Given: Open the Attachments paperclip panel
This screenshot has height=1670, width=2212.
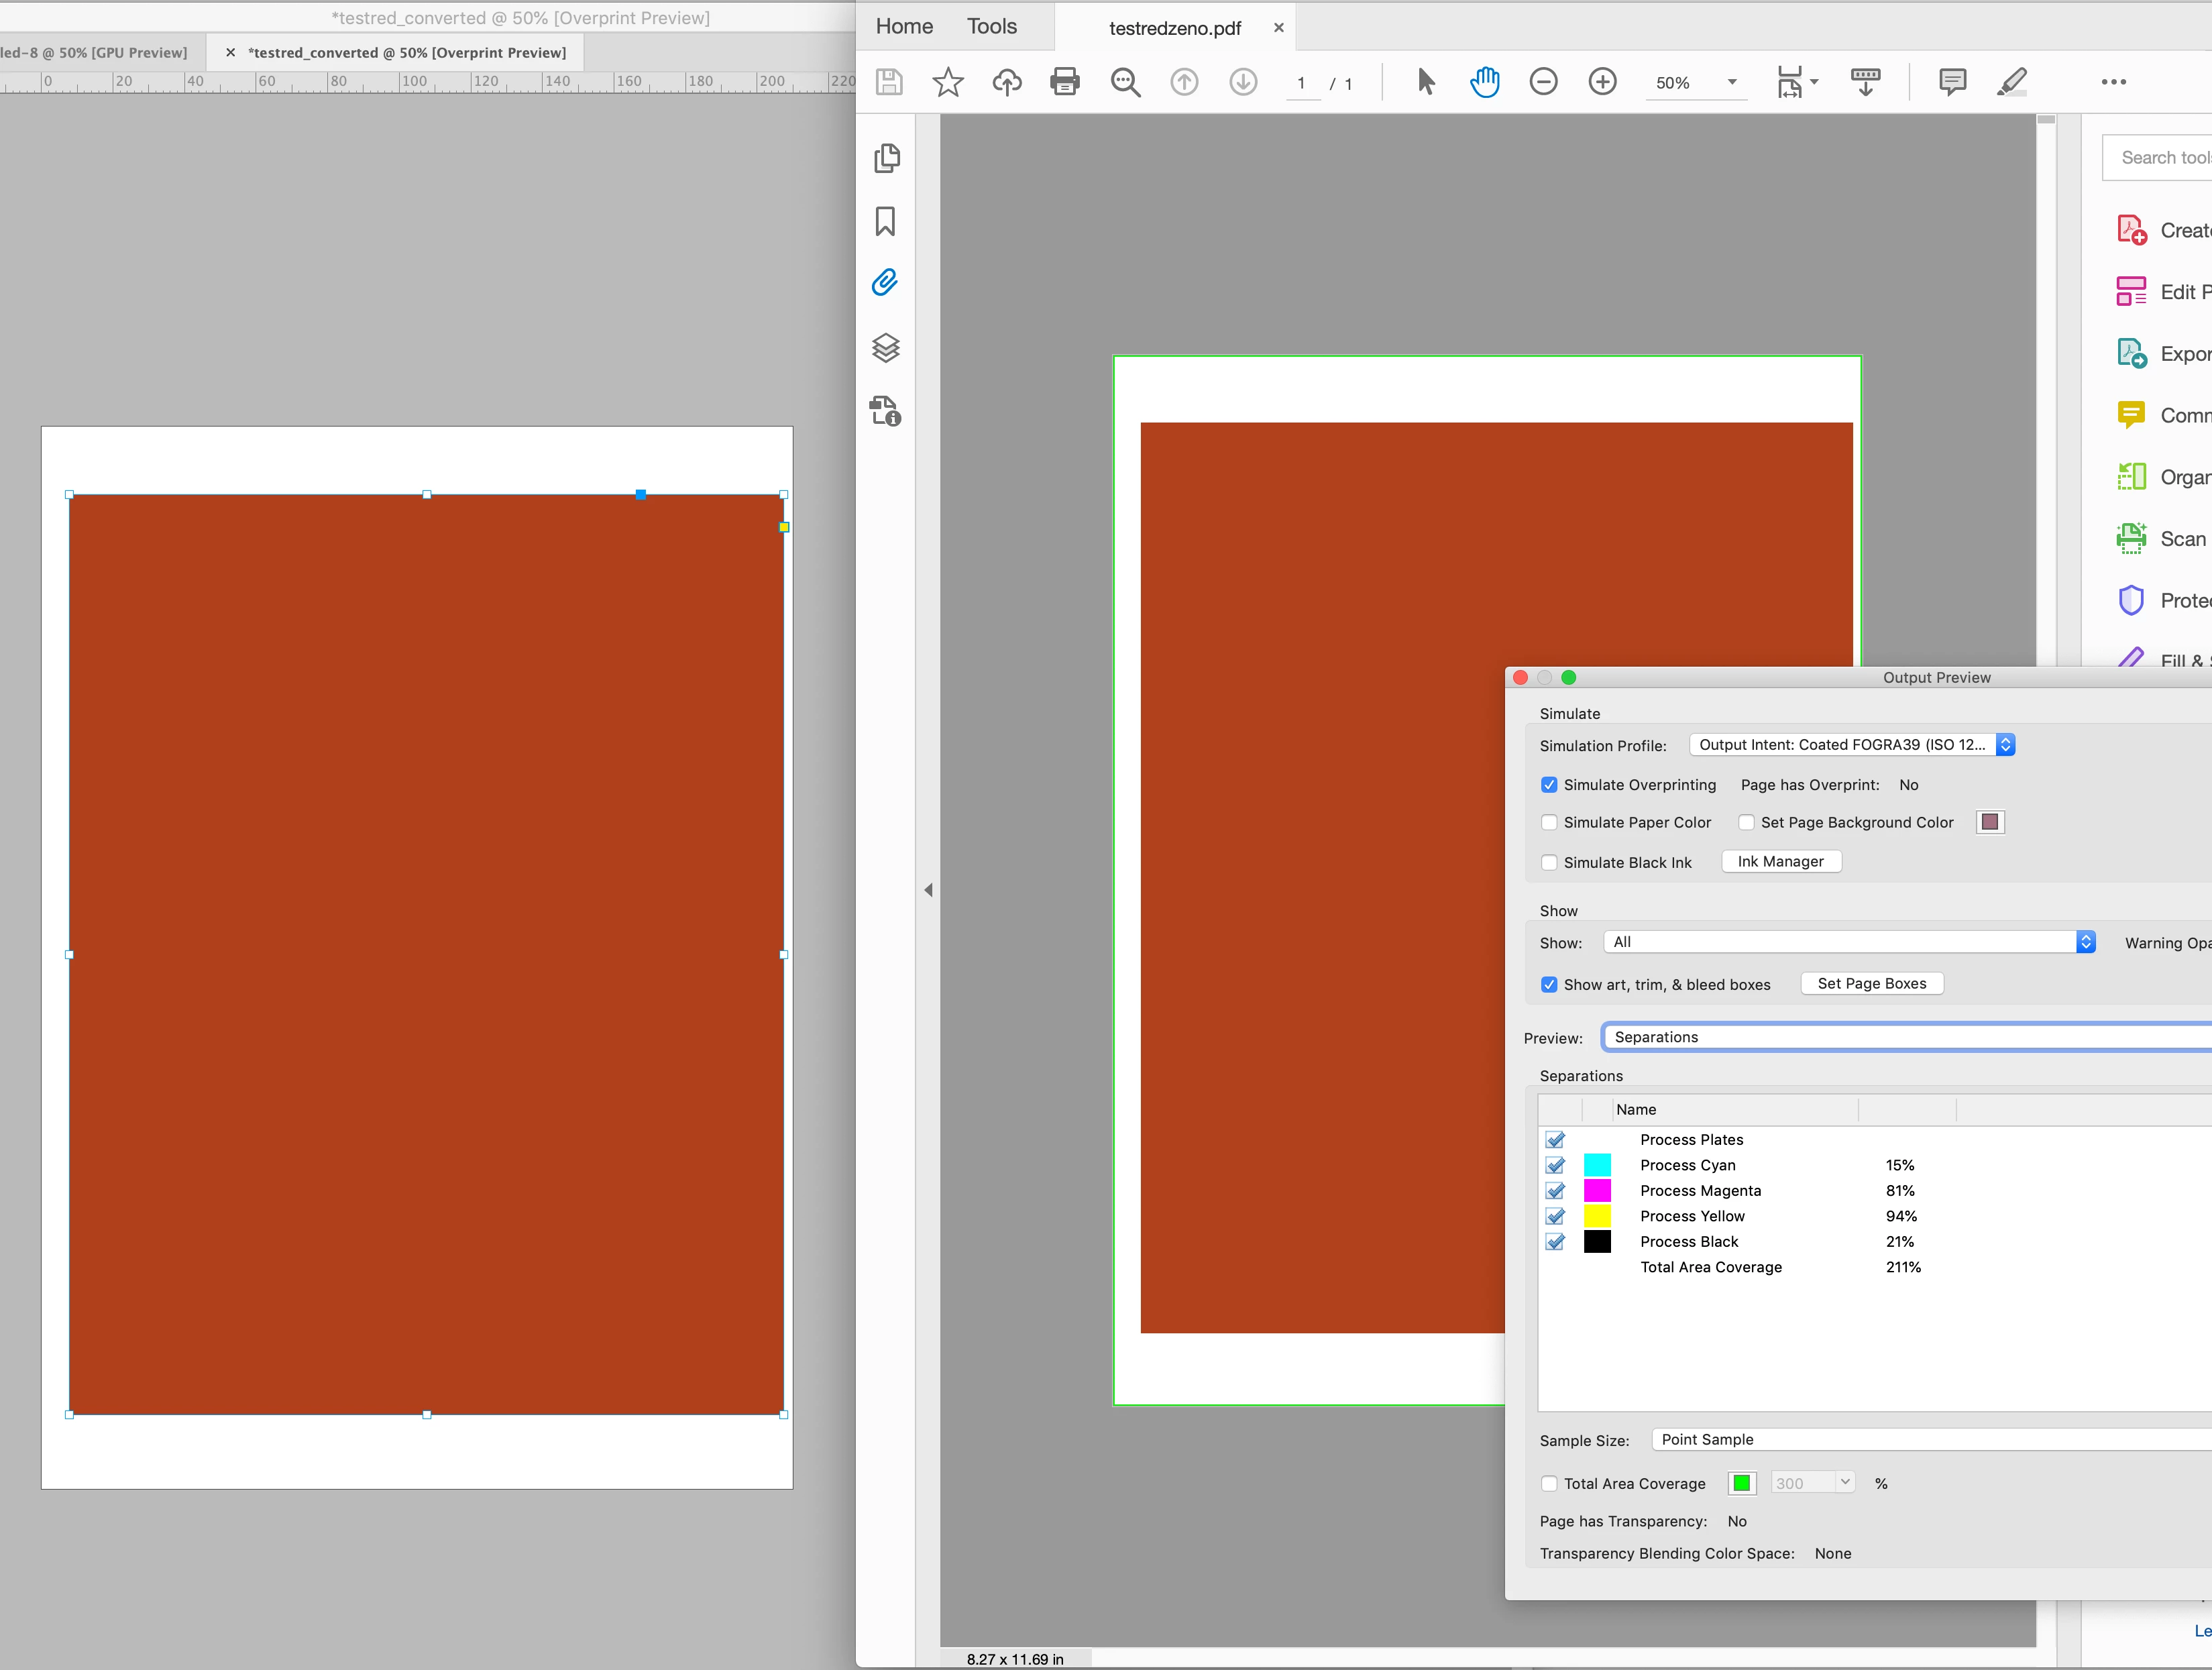Looking at the screenshot, I should [885, 283].
